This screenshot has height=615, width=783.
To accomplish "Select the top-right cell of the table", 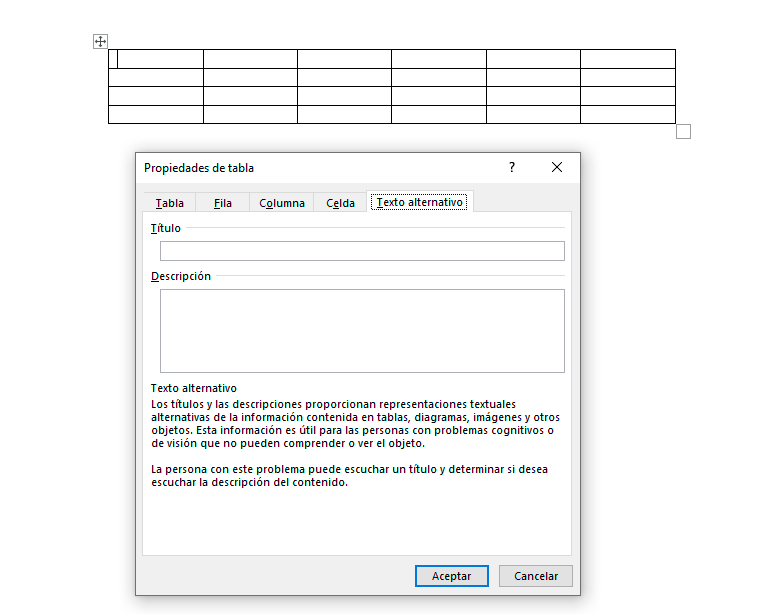I will (627, 59).
